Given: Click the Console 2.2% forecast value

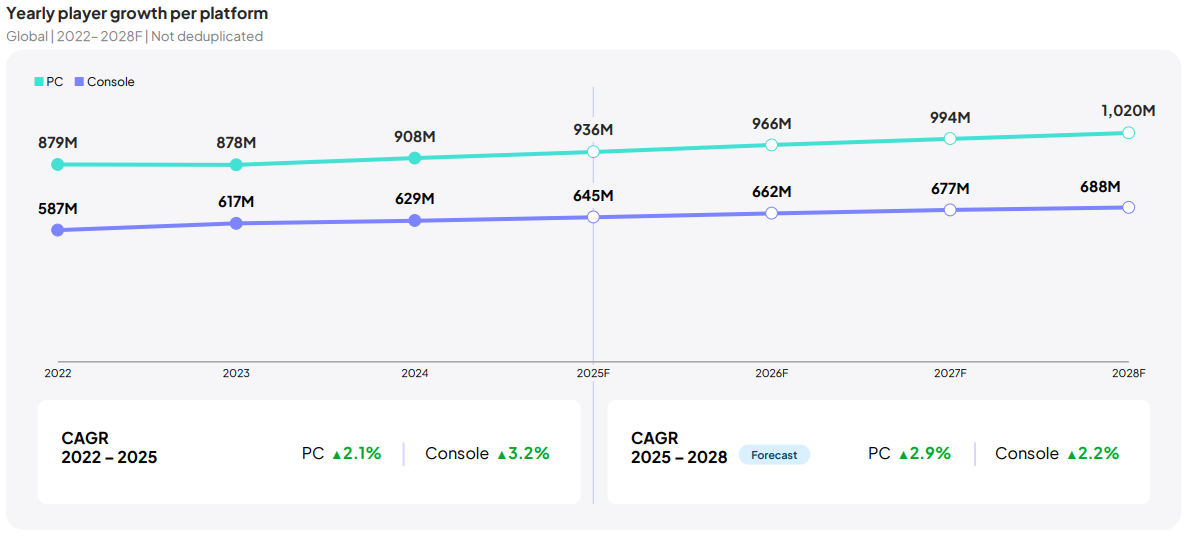Looking at the screenshot, I should pos(1098,454).
